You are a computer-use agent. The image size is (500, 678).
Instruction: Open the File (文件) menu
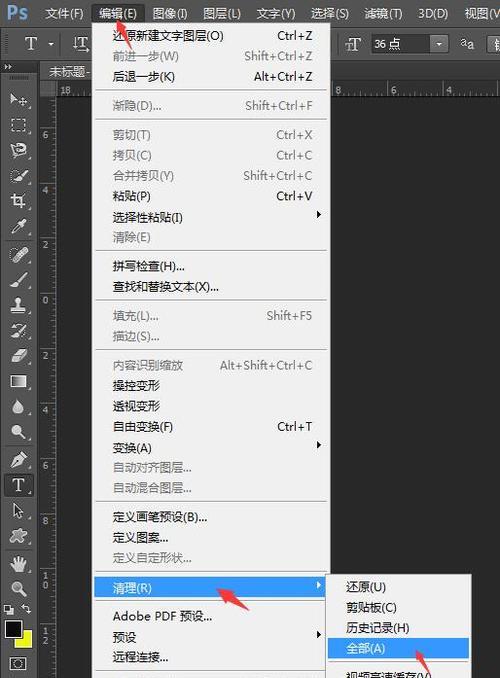(64, 13)
